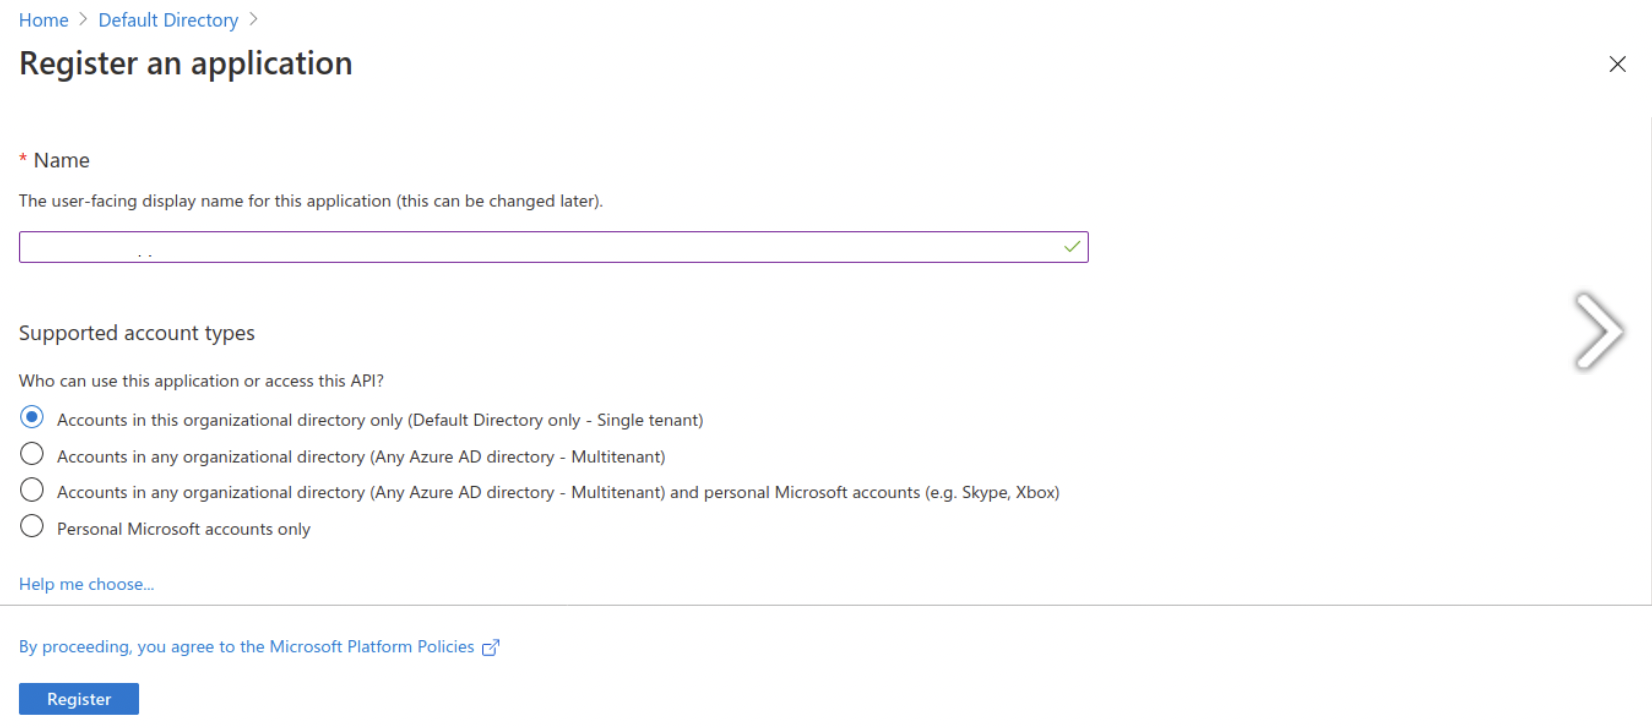The image size is (1652, 728).
Task: Click the Supported account types heading
Action: click(x=137, y=333)
